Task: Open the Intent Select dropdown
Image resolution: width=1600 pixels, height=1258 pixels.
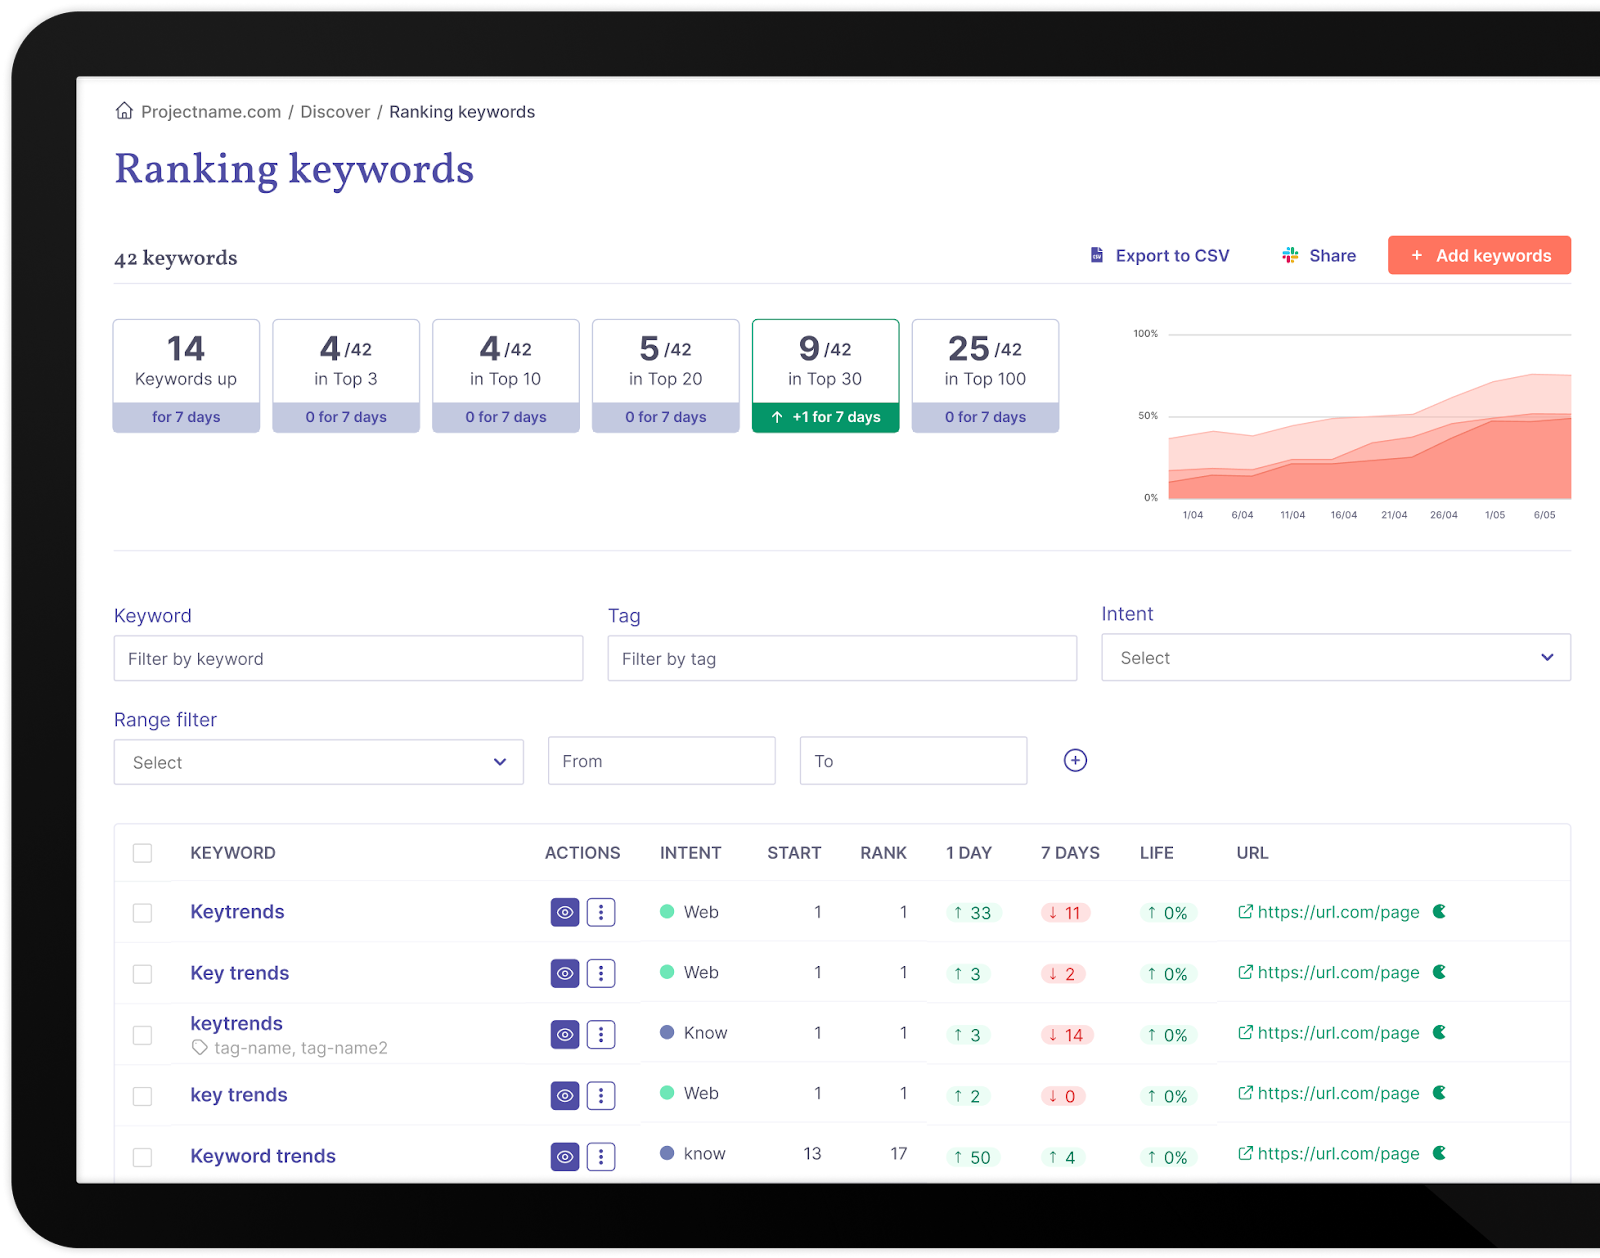Action: pos(1336,658)
